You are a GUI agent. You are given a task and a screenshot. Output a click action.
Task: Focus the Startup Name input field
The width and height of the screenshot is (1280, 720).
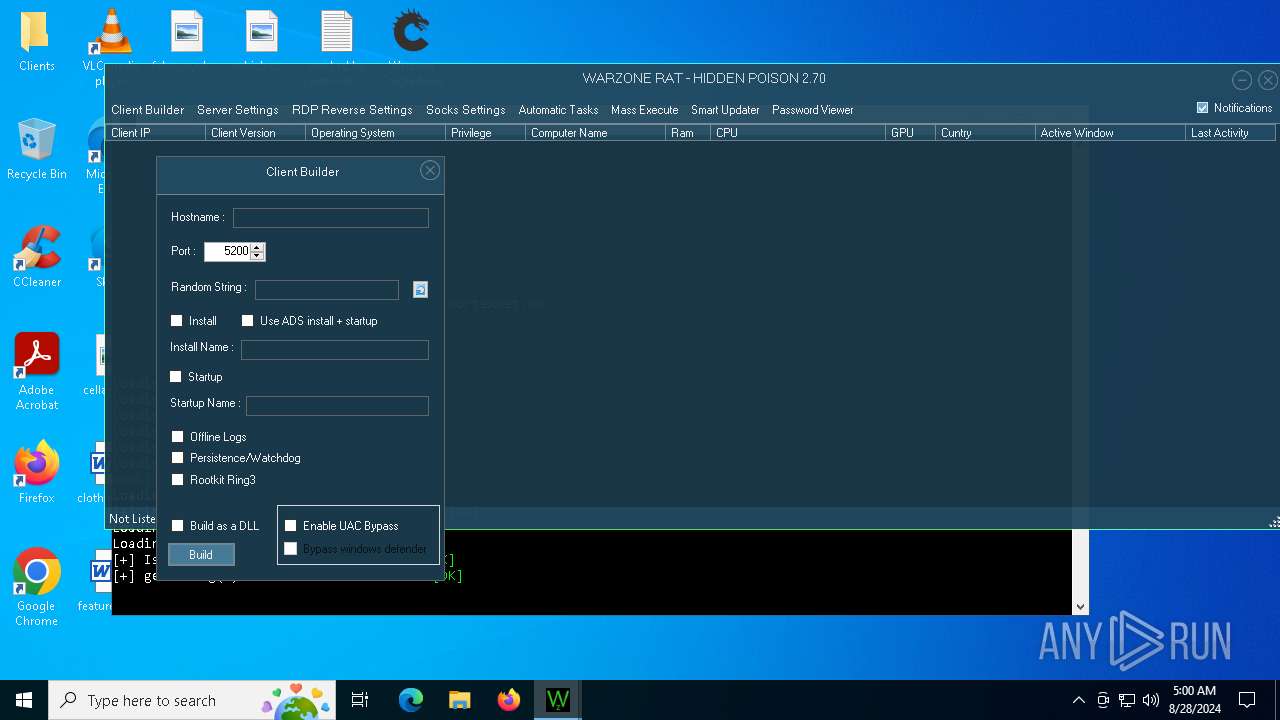click(x=337, y=406)
